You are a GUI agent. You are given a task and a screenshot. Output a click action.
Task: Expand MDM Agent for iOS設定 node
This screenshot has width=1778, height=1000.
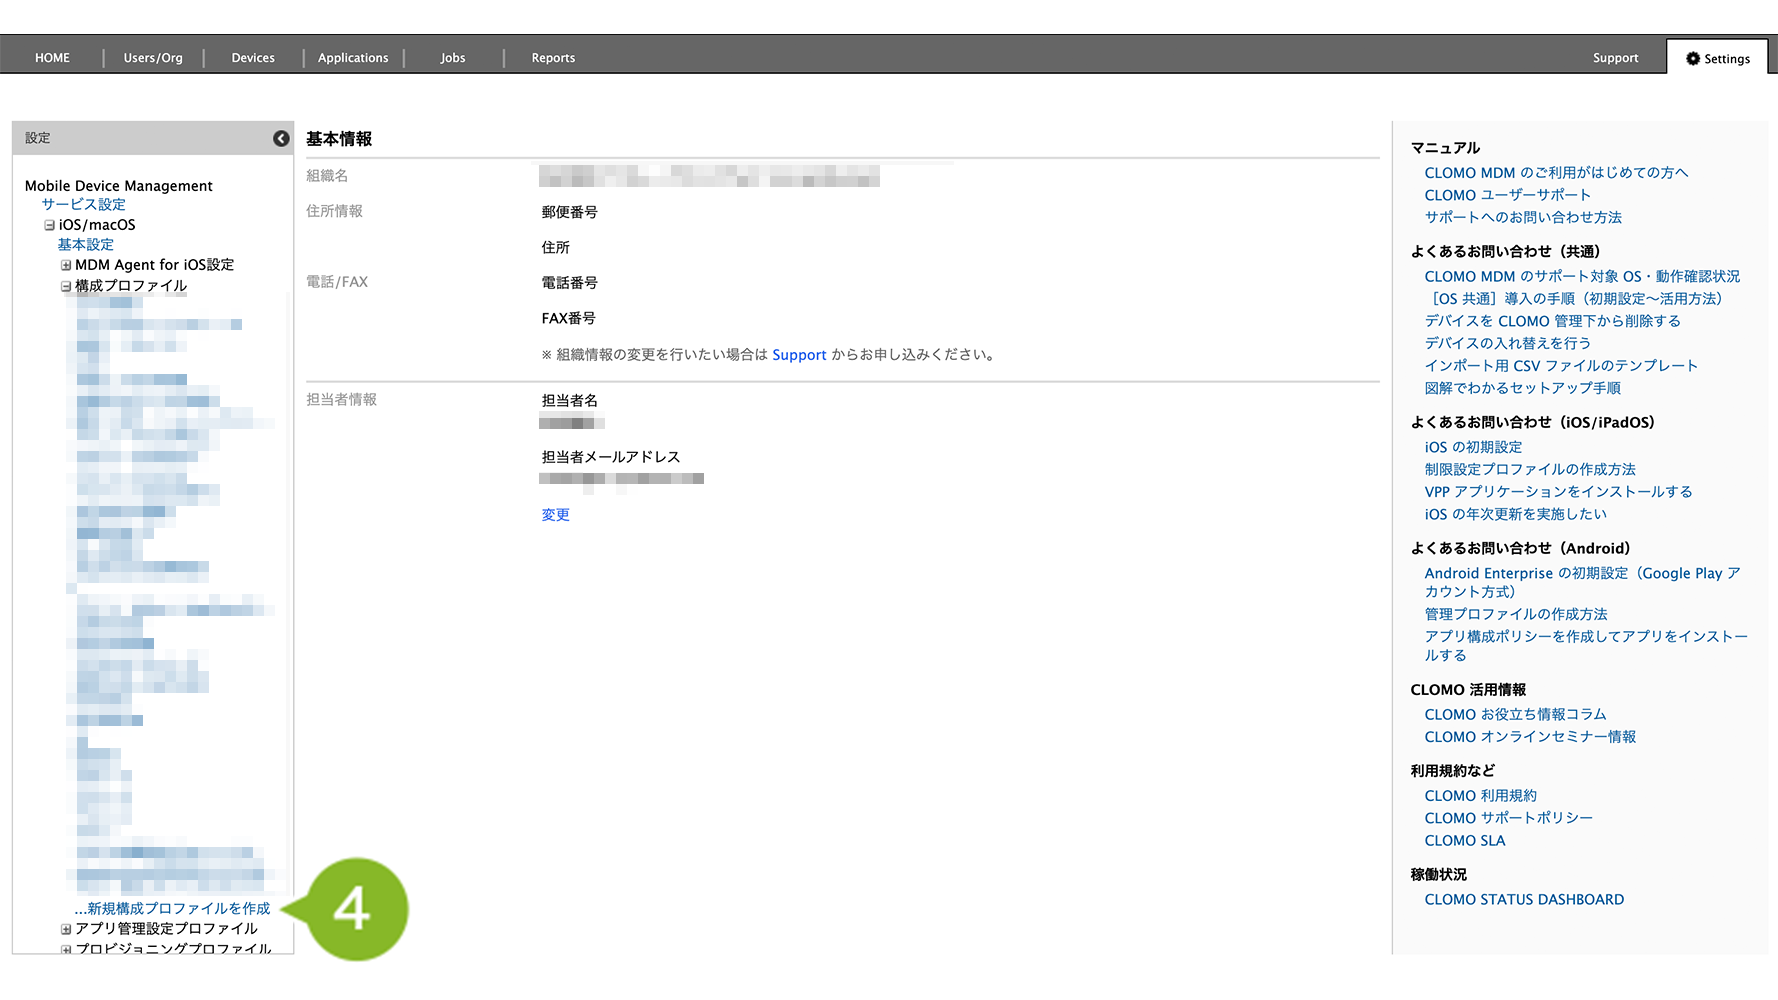[x=66, y=266]
